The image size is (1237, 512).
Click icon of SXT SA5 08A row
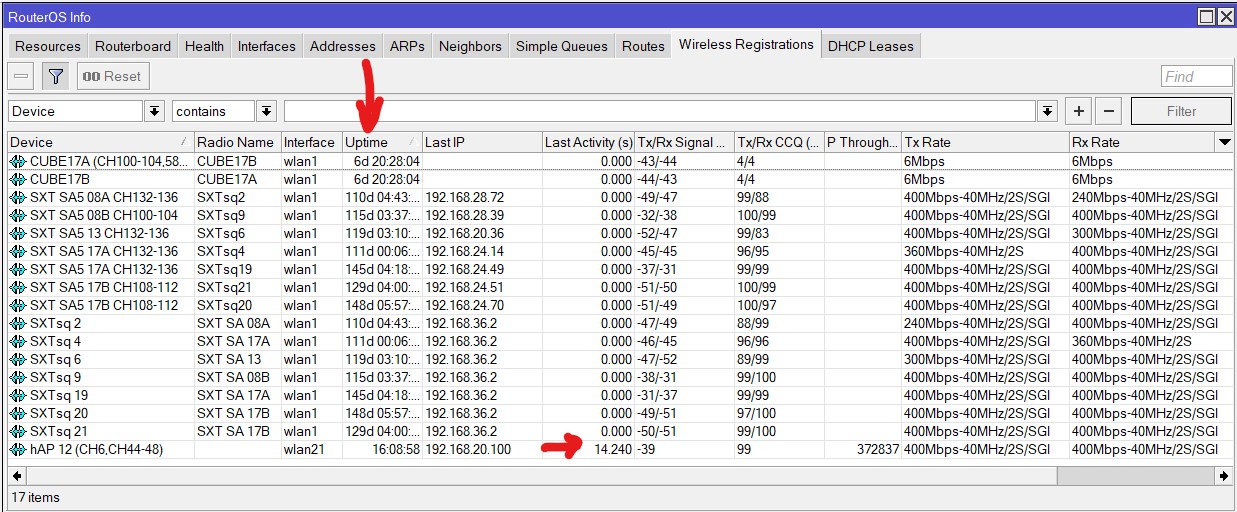[x=18, y=197]
